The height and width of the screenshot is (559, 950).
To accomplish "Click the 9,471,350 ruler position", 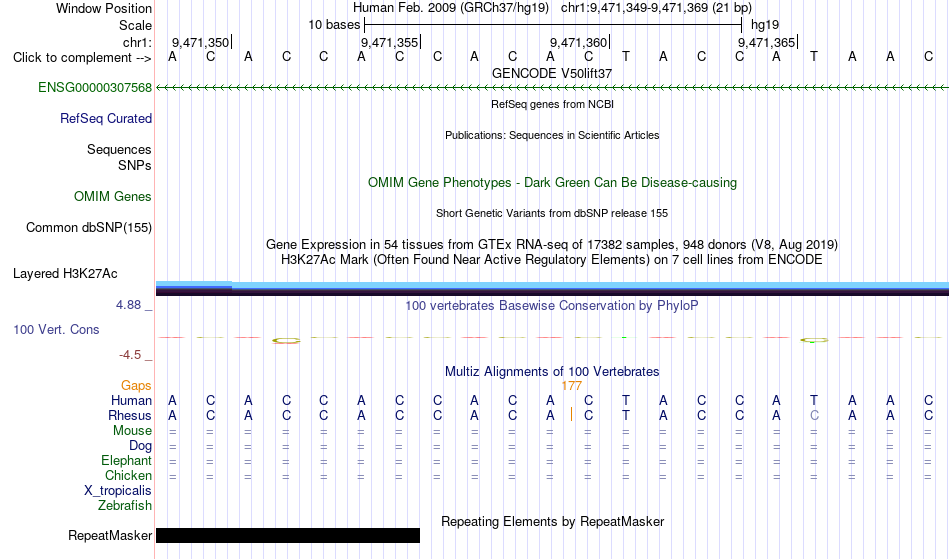I will (201, 42).
